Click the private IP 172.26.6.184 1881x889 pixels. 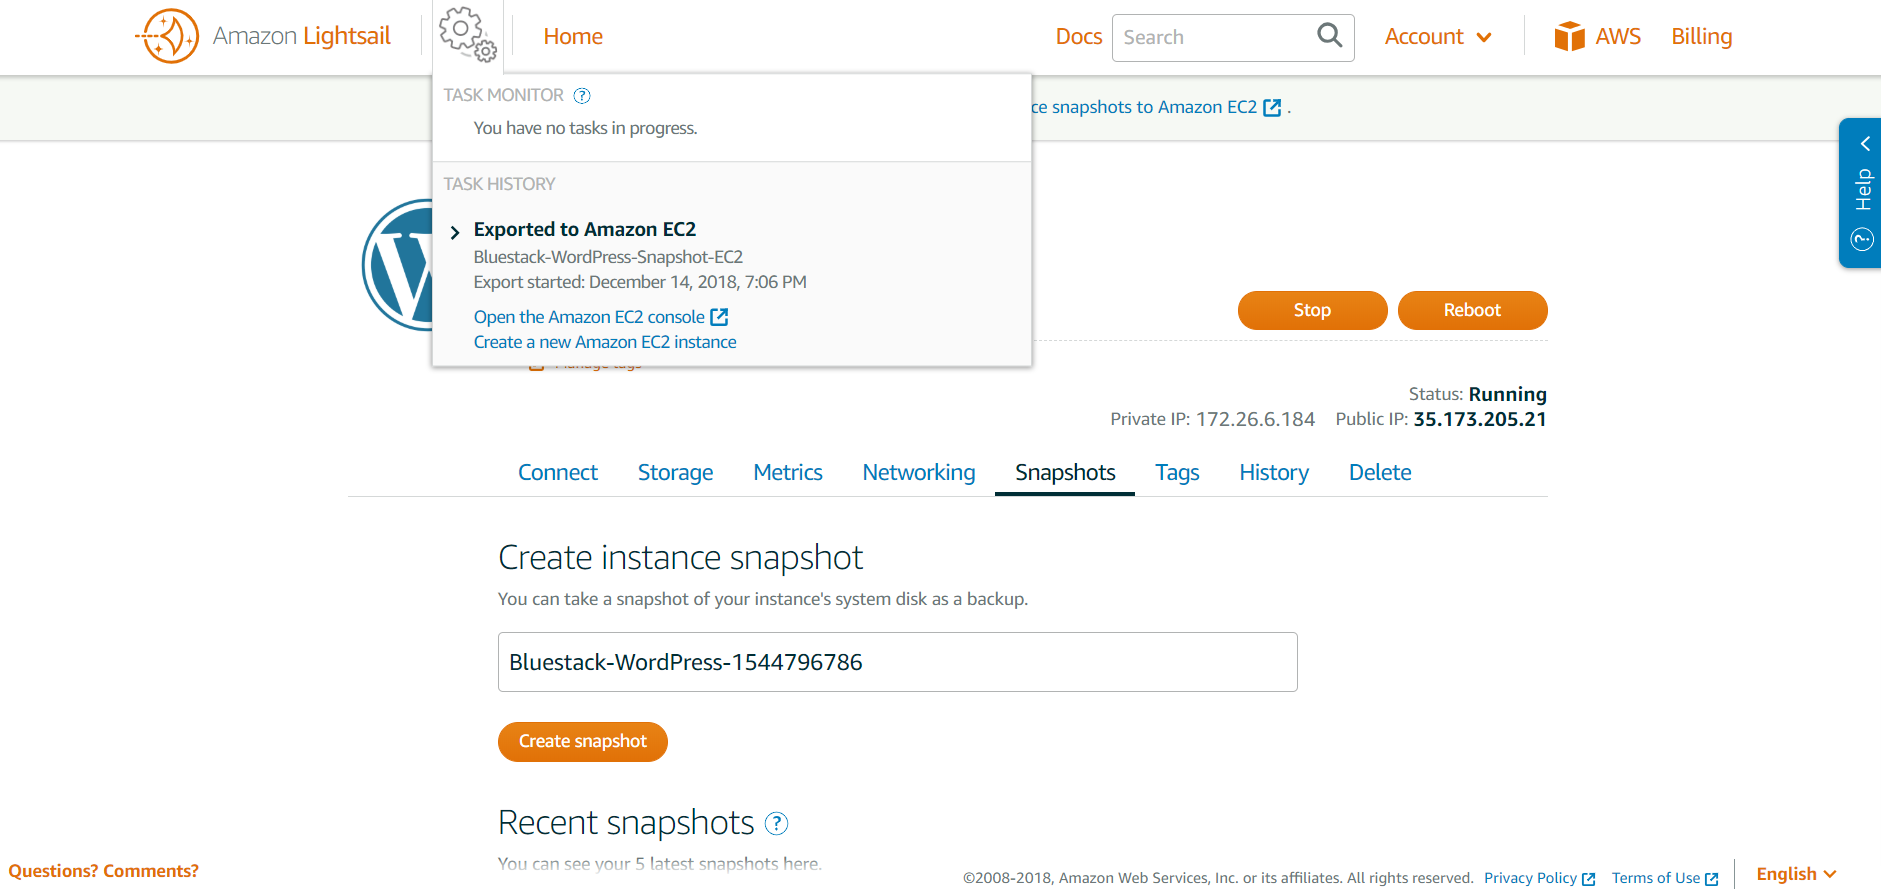pos(1255,419)
